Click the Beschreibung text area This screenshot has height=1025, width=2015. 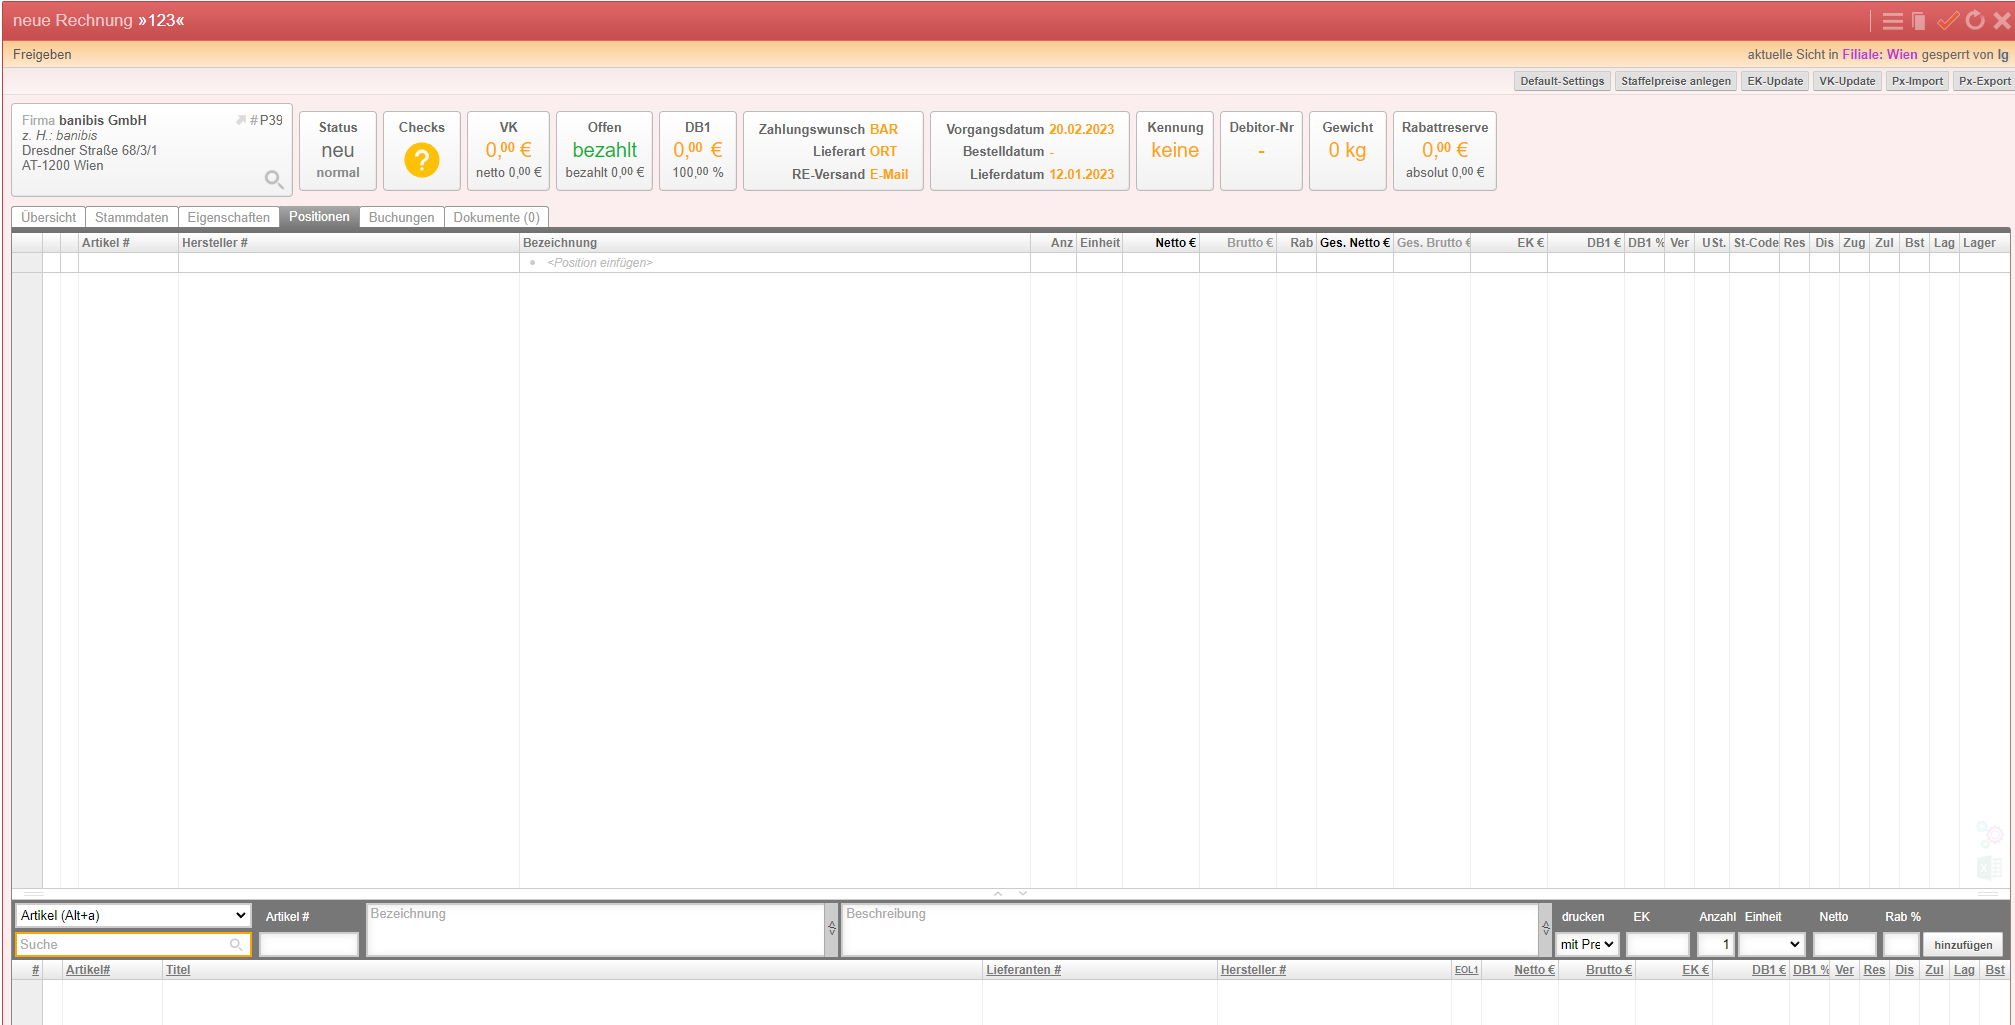tap(1190, 930)
